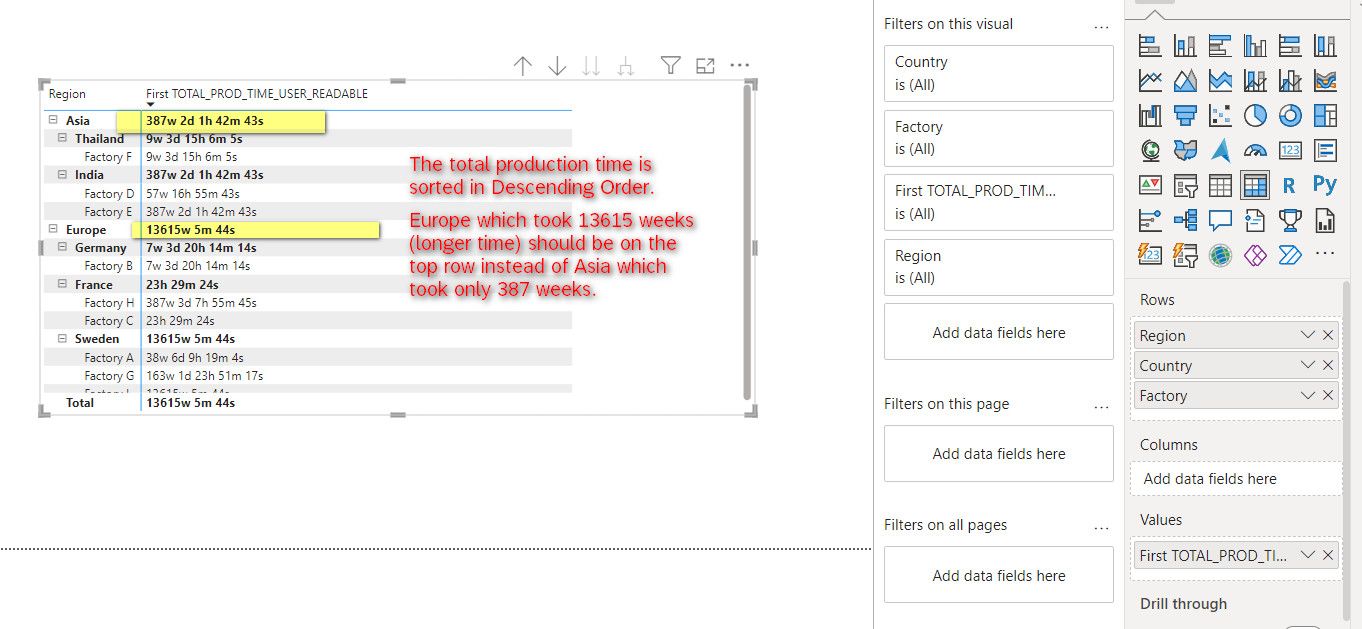Collapse the India row
Image resolution: width=1362 pixels, height=629 pixels.
(61, 175)
